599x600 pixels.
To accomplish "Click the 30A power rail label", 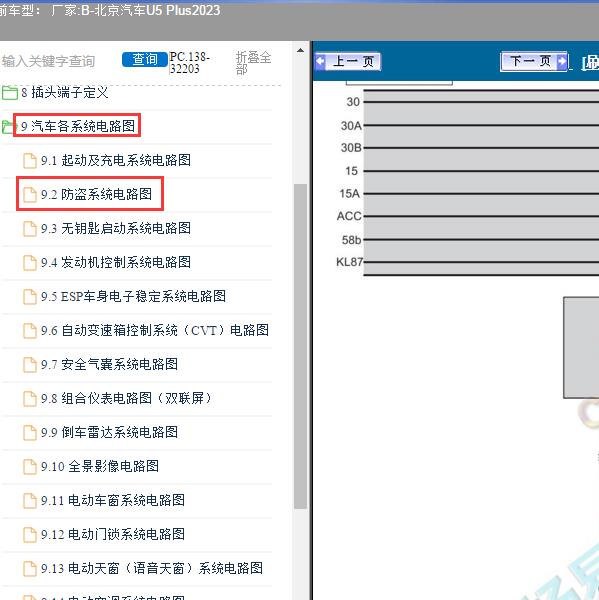I will click(351, 126).
